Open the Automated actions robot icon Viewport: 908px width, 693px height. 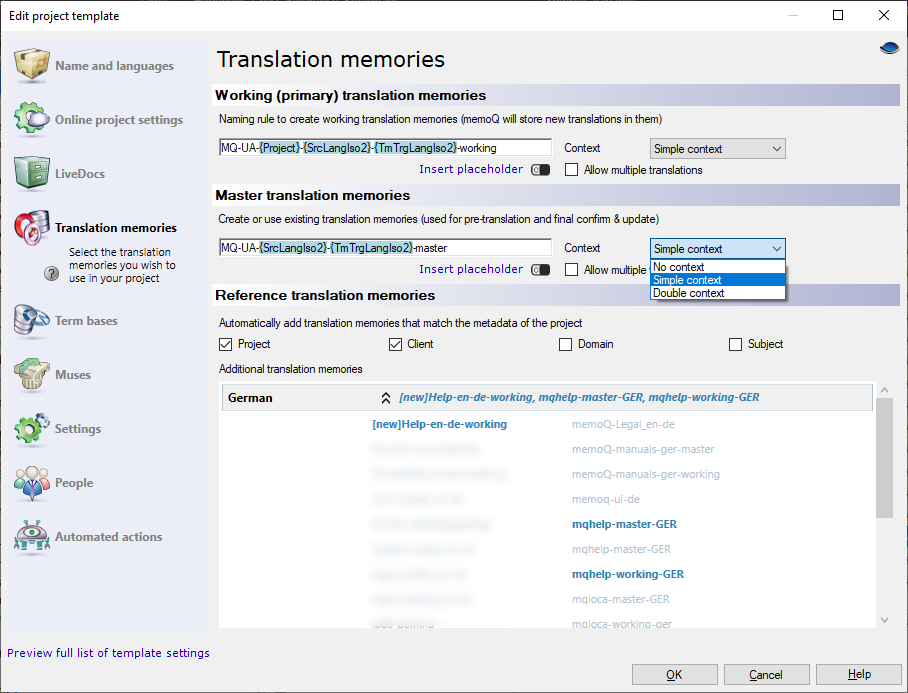pos(32,536)
